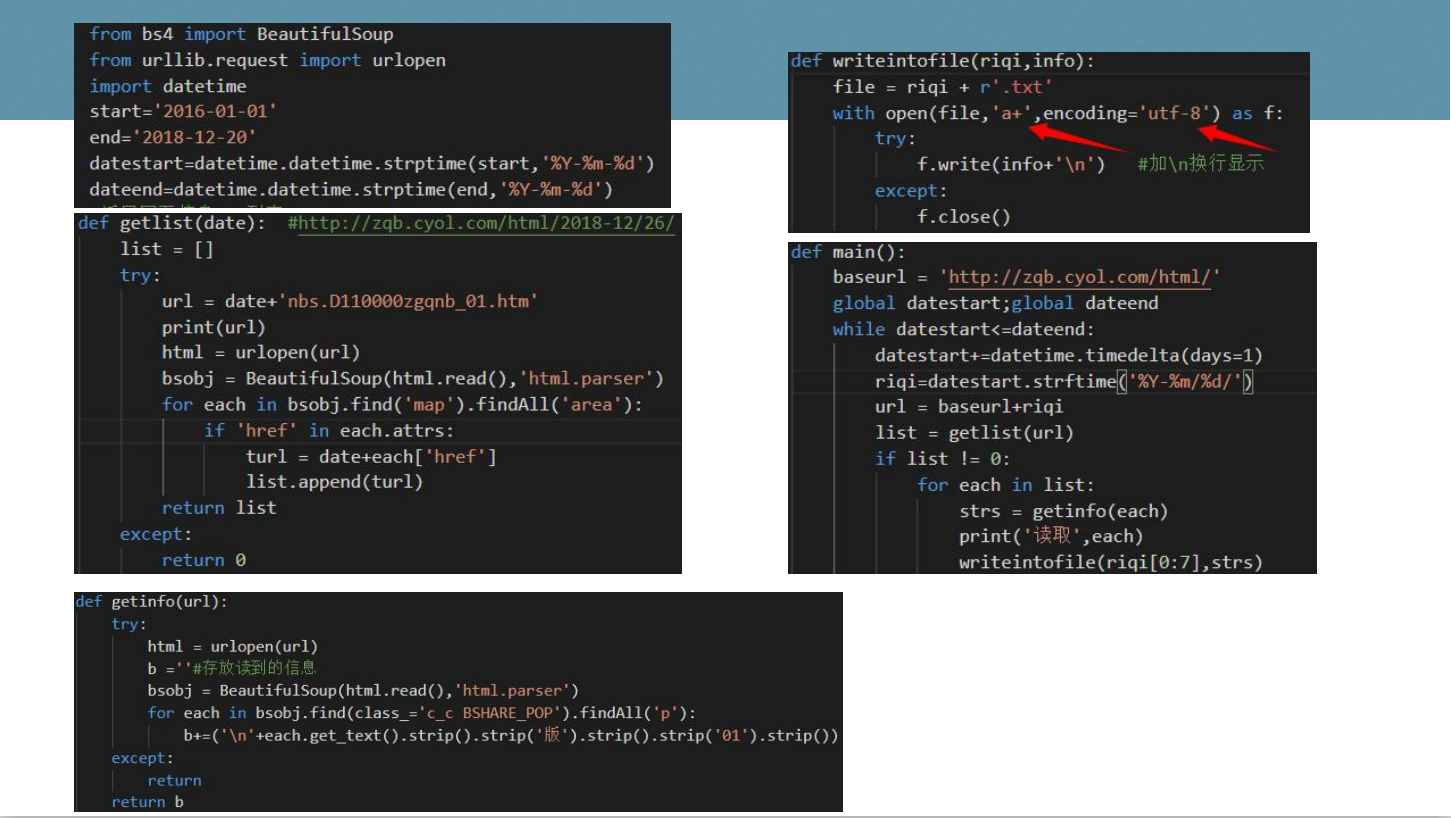Image resolution: width=1451 pixels, height=818 pixels.
Task: Click the 'list.append(turl)' statement
Action: (334, 482)
